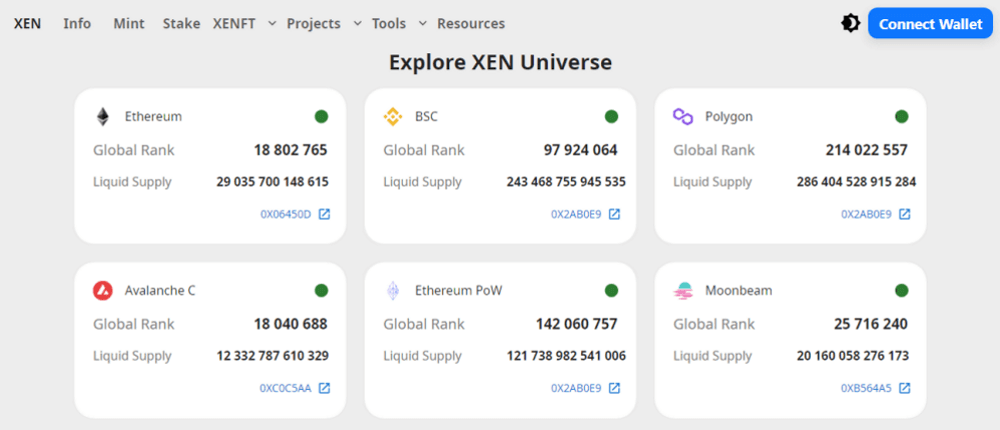Image resolution: width=1000 pixels, height=430 pixels.
Task: Click the Polygon card title text
Action: tap(729, 117)
